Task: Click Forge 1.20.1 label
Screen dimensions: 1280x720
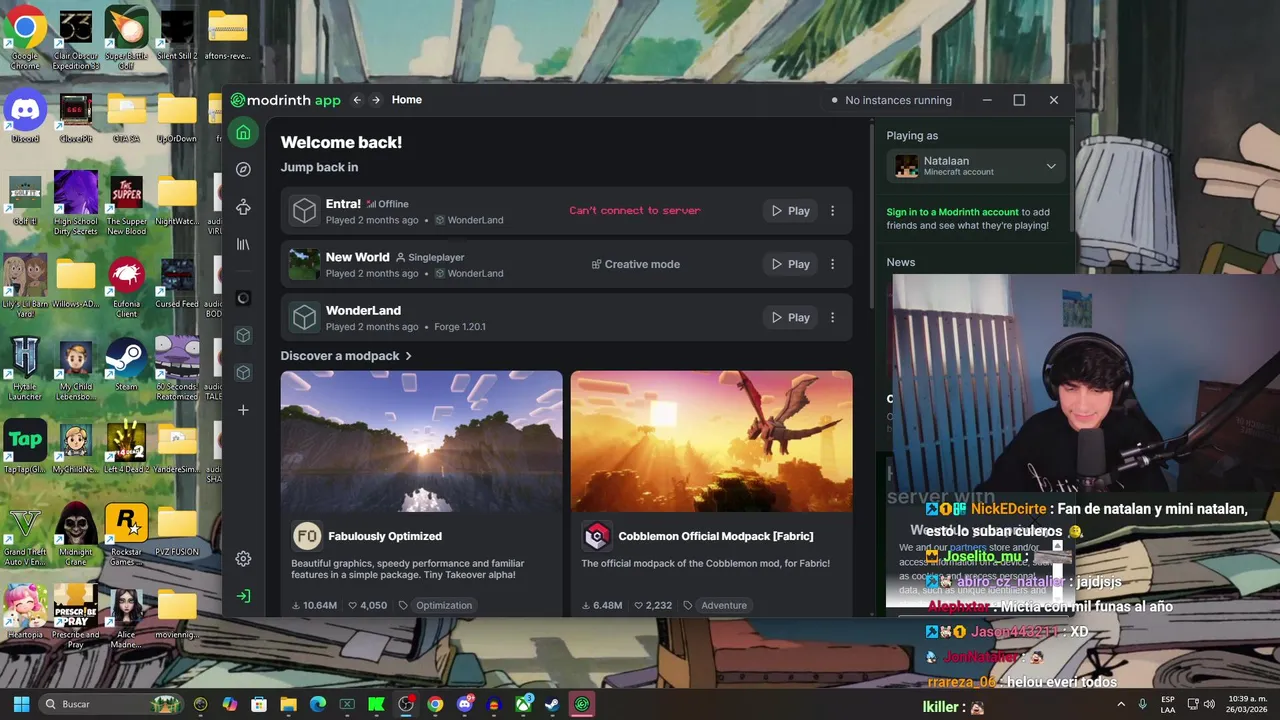Action: [460, 327]
